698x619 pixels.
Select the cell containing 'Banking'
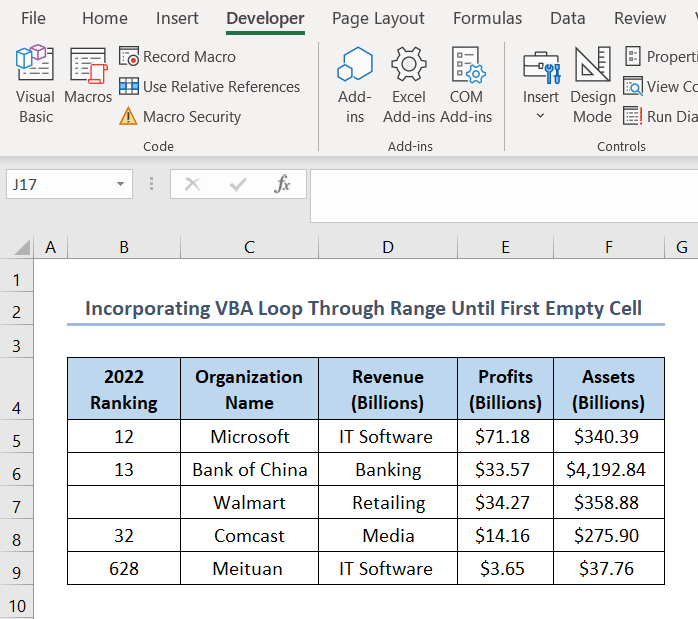(388, 469)
